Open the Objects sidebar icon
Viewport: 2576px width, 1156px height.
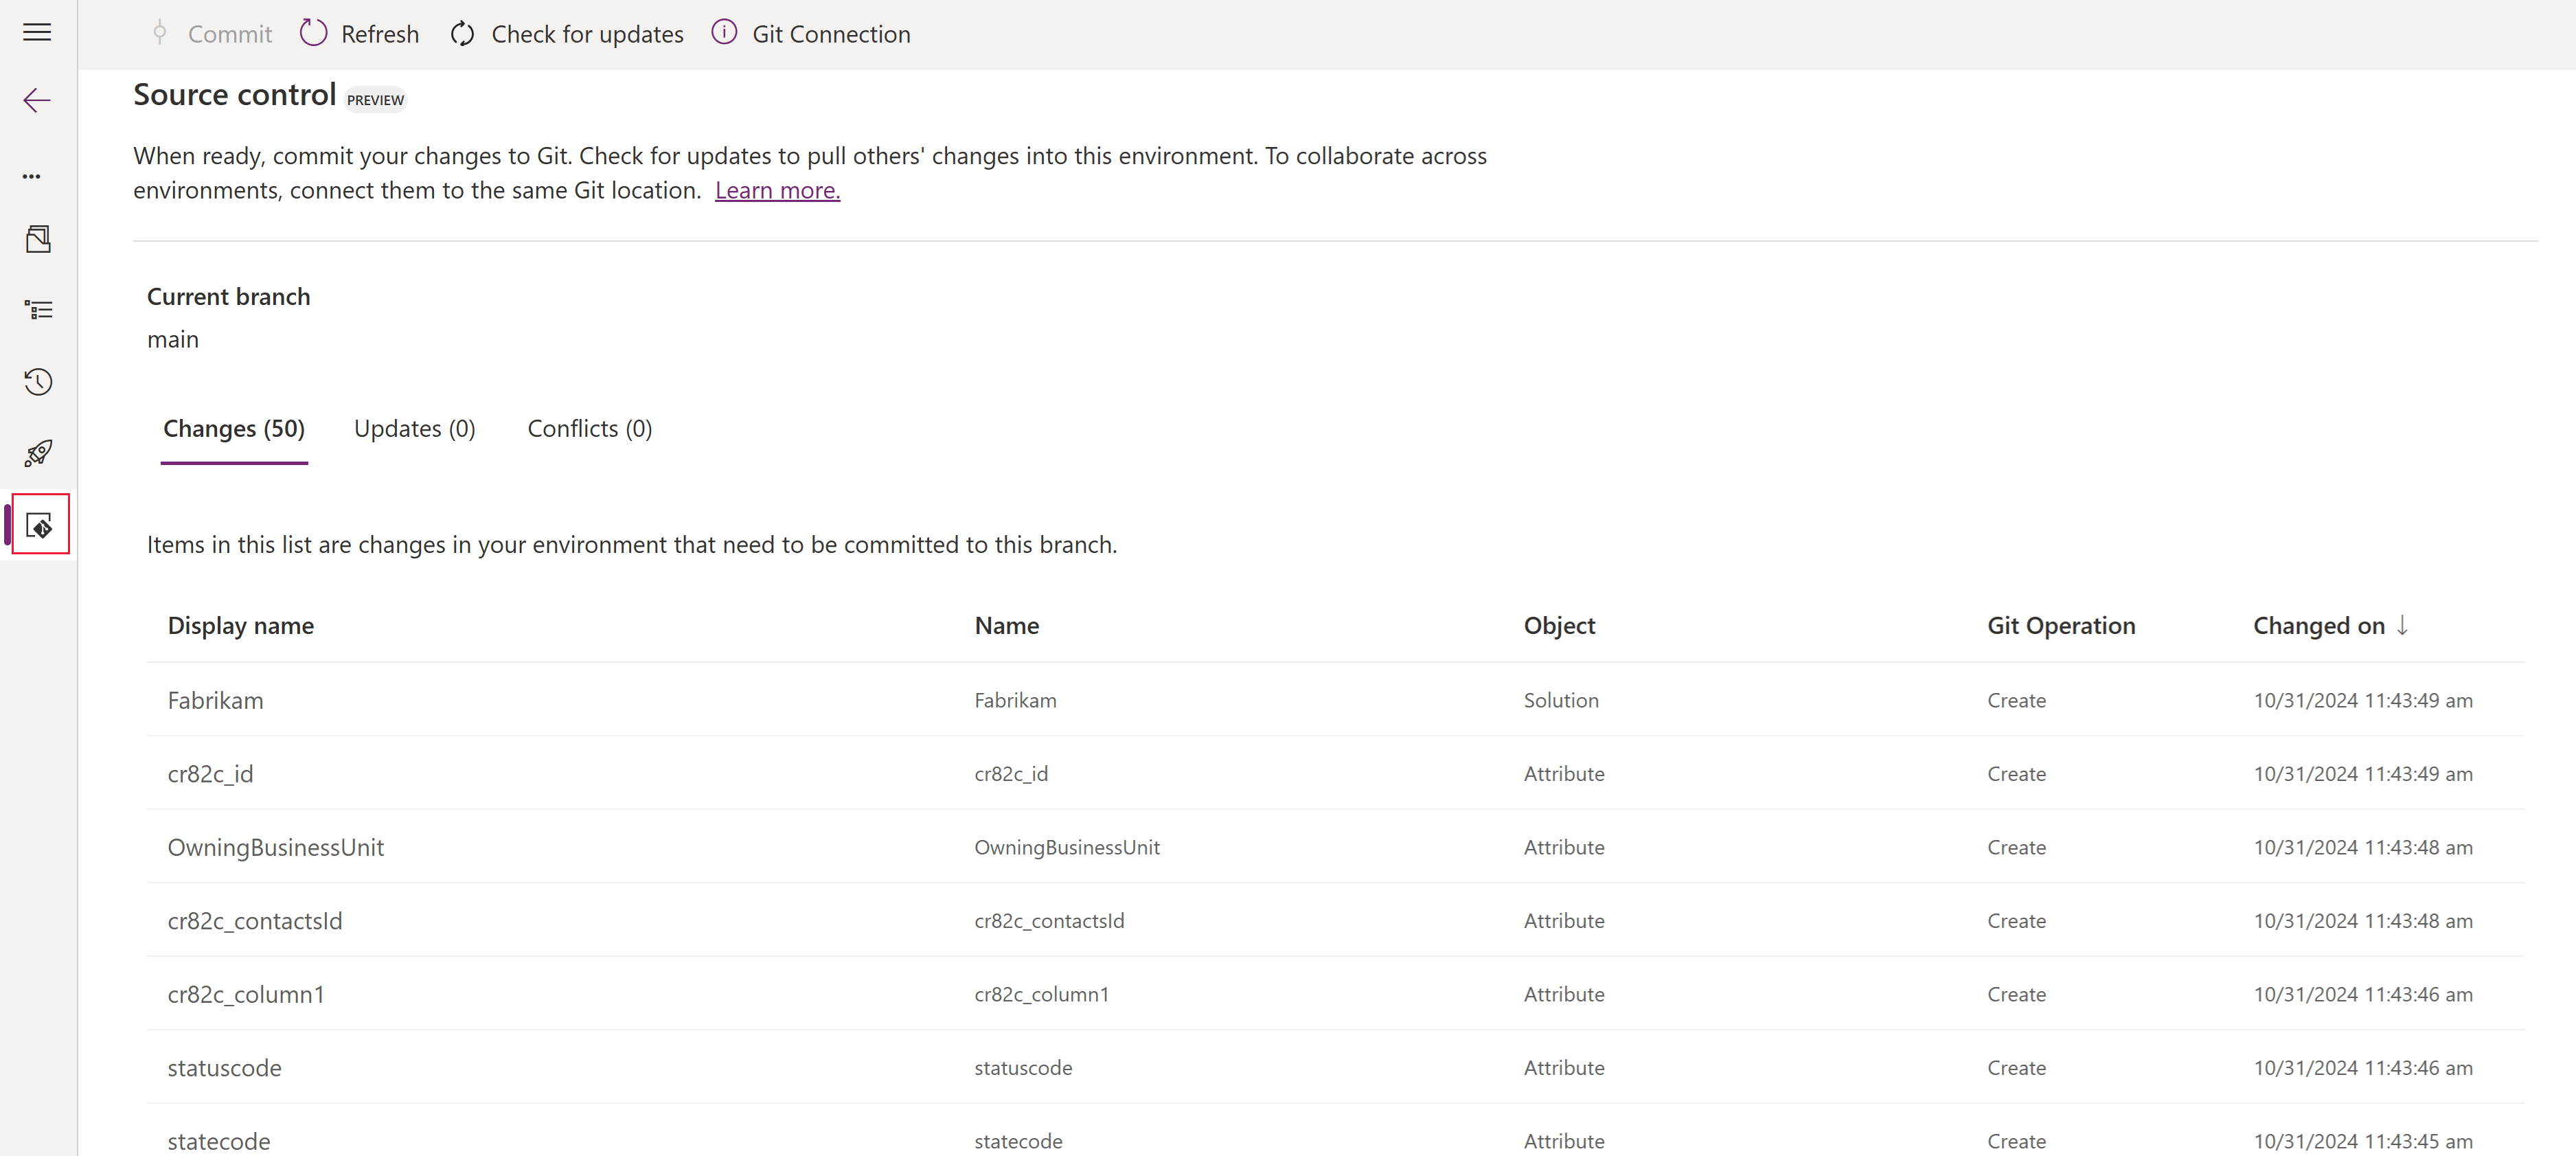38,239
